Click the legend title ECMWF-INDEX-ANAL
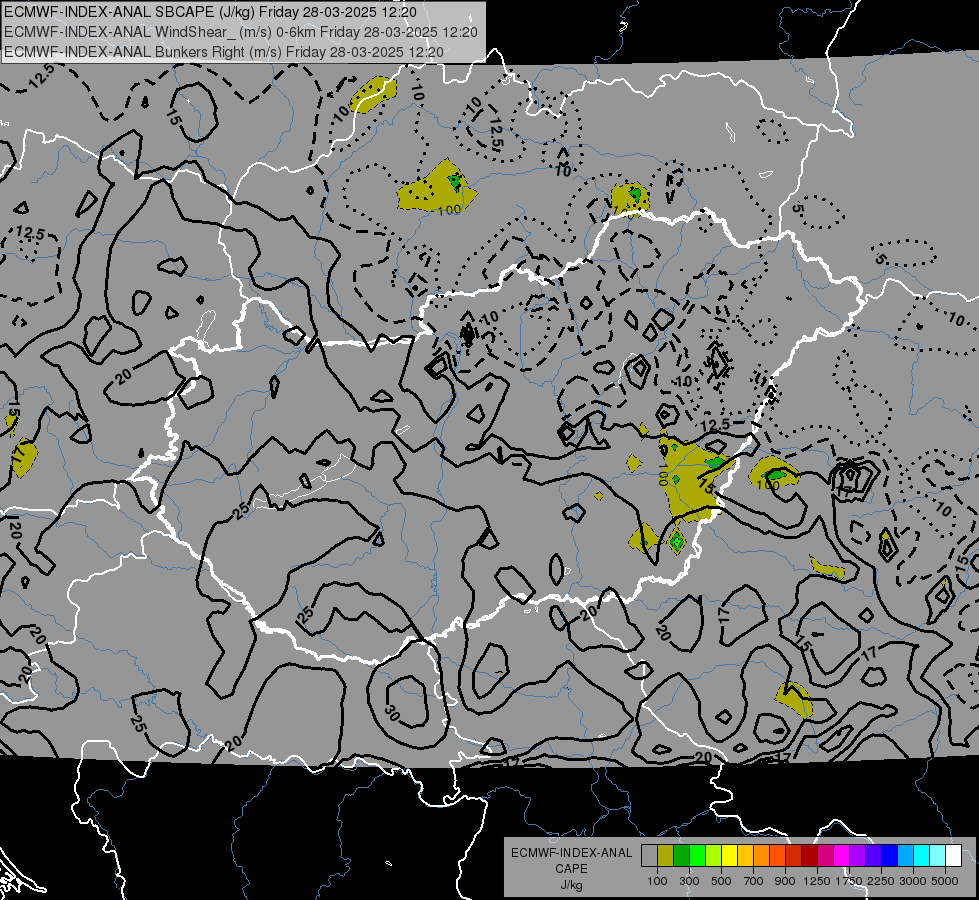979x900 pixels. tap(571, 853)
